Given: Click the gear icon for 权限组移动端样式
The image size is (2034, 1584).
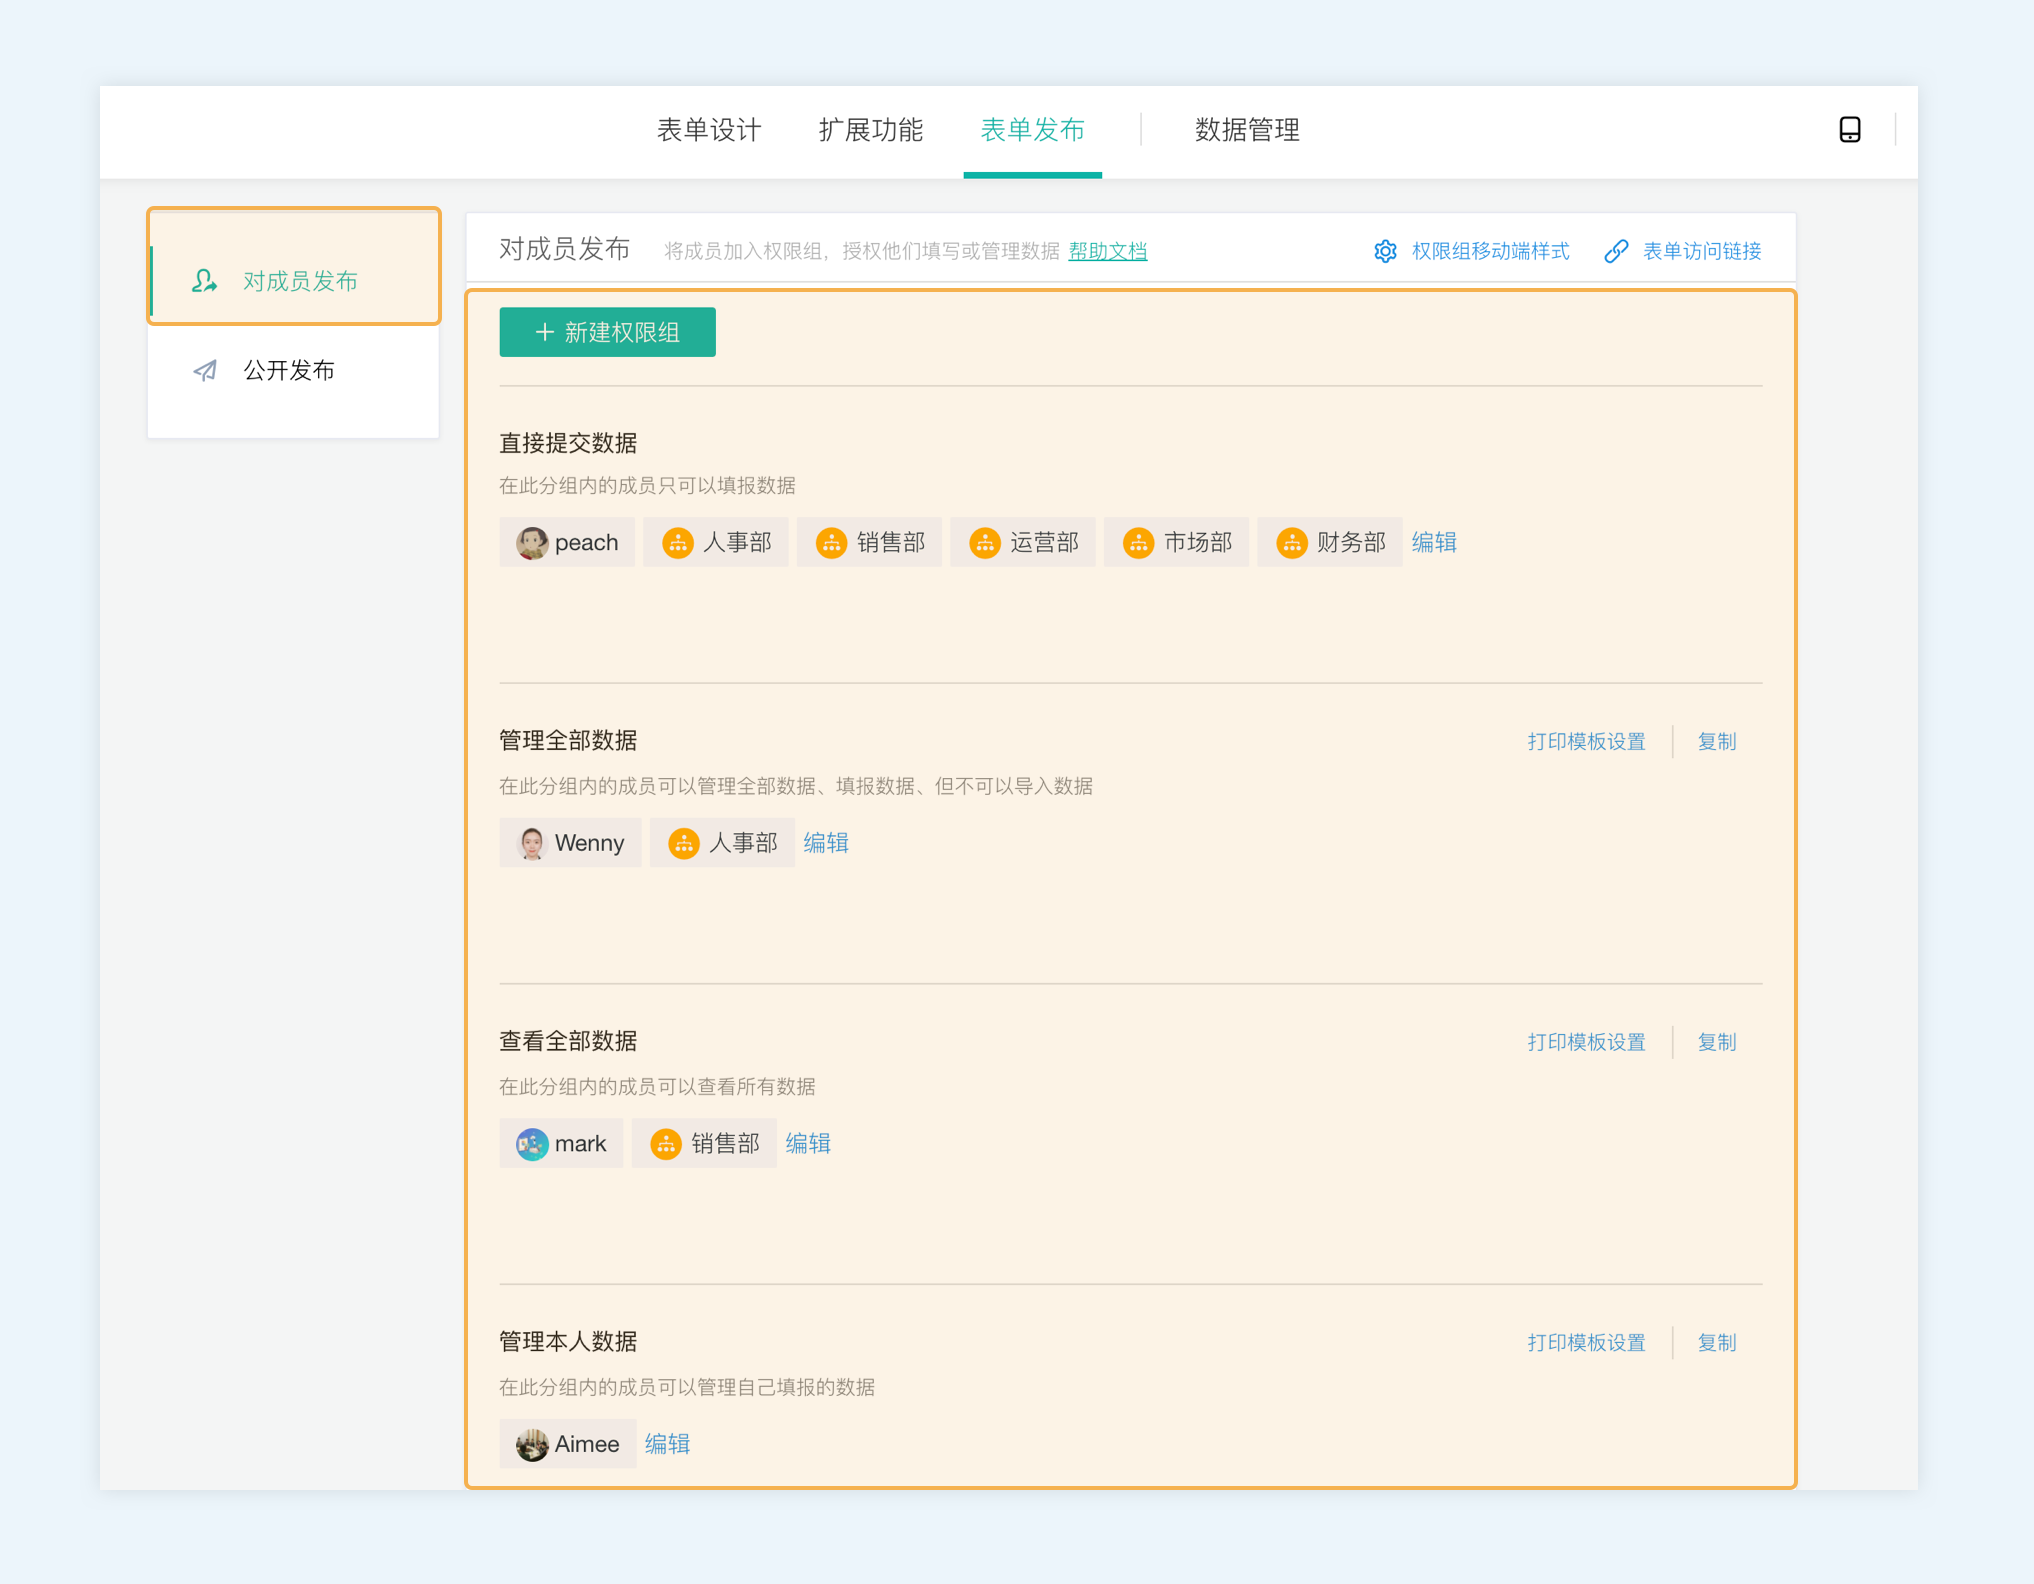Looking at the screenshot, I should 1385,251.
